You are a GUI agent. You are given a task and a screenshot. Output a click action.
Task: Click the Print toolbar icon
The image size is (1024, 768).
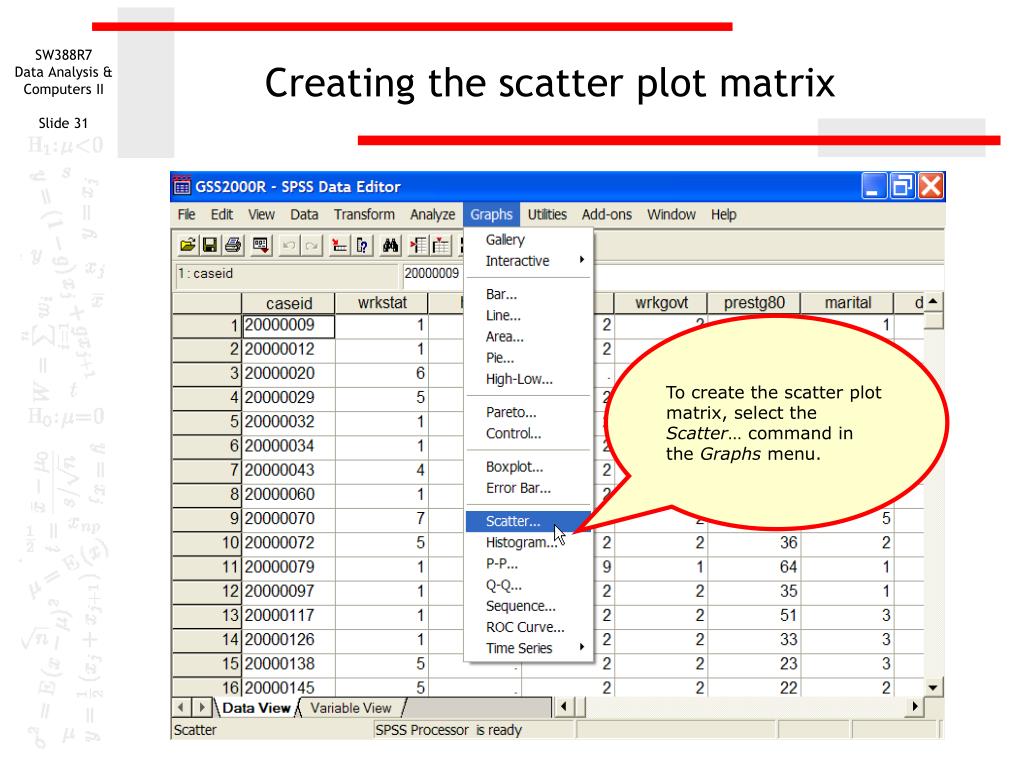[232, 246]
